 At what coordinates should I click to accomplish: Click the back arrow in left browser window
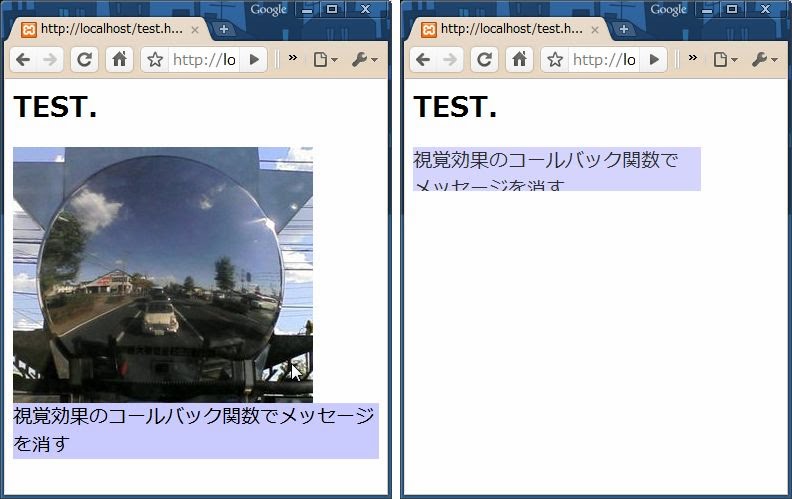tap(23, 60)
